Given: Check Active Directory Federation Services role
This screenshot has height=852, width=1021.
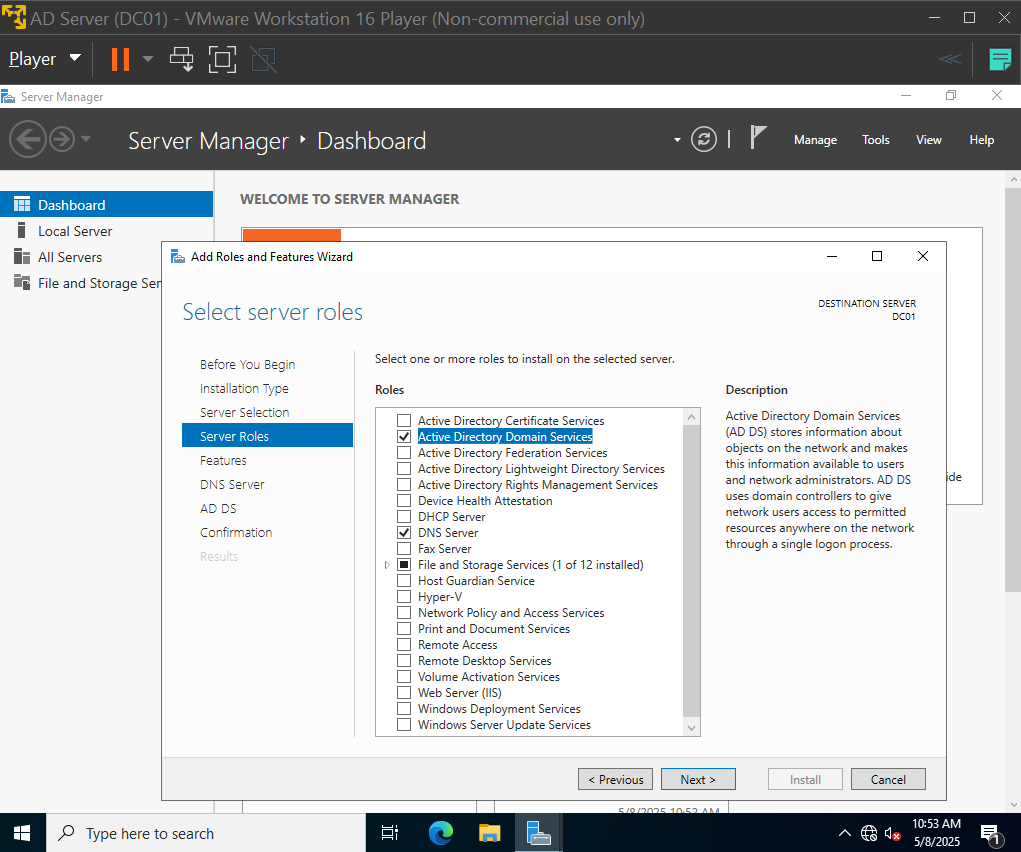Looking at the screenshot, I should click(x=404, y=453).
